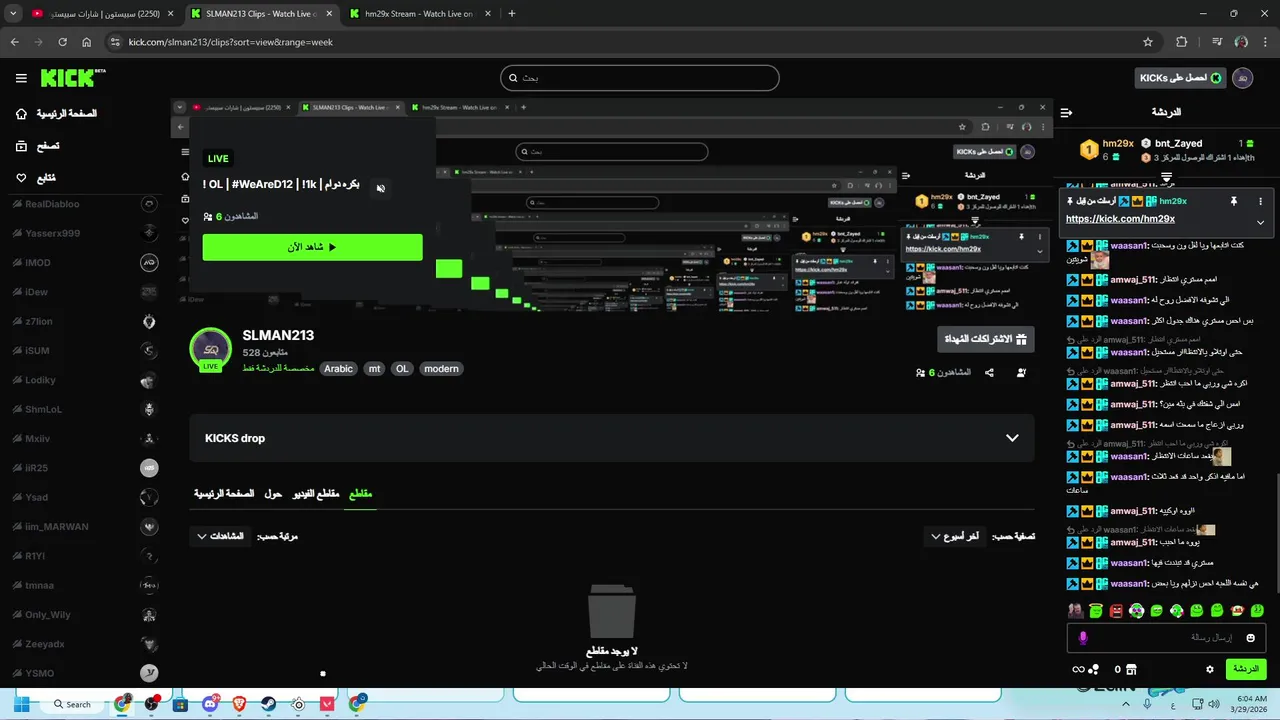This screenshot has height=720, width=1280.
Task: Click the infinity channel points icon
Action: tap(1085, 669)
